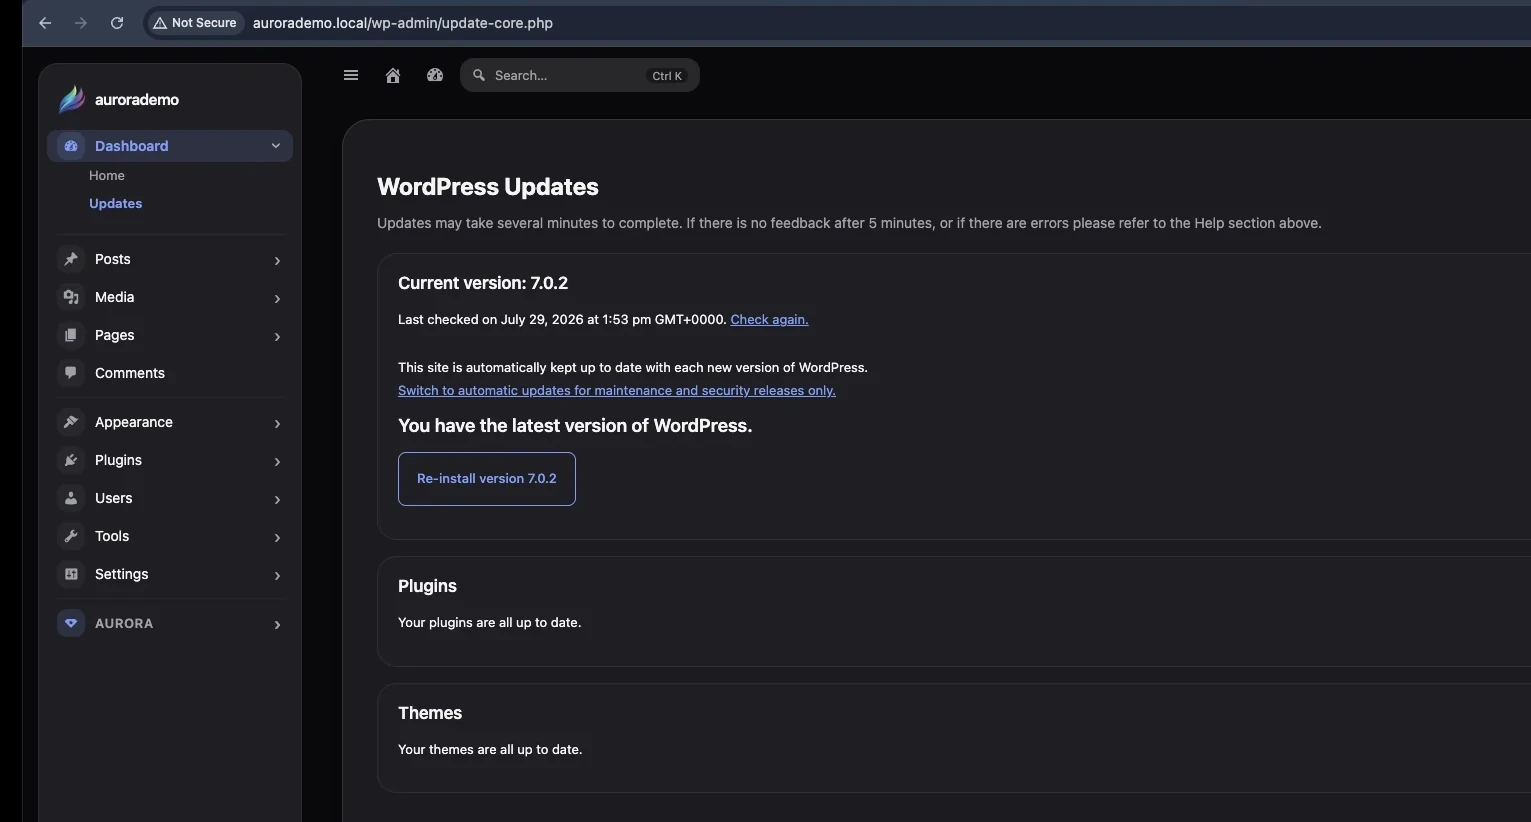
Task: Expand the Users submenu arrow
Action: pyautogui.click(x=277, y=499)
